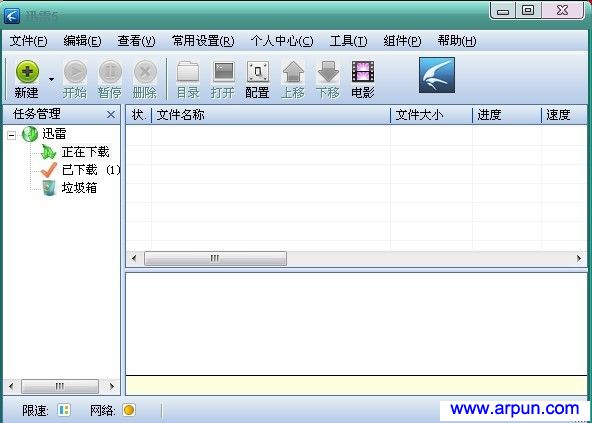Click the tree panel scroll right arrow

coord(111,386)
